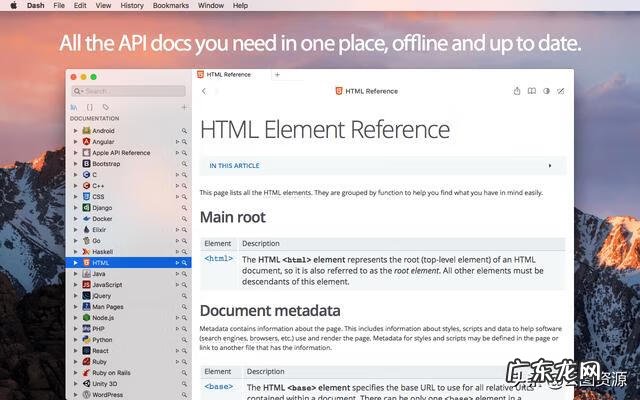640x400 pixels.
Task: Select the snippets braces icon in sidebar
Action: coord(90,107)
